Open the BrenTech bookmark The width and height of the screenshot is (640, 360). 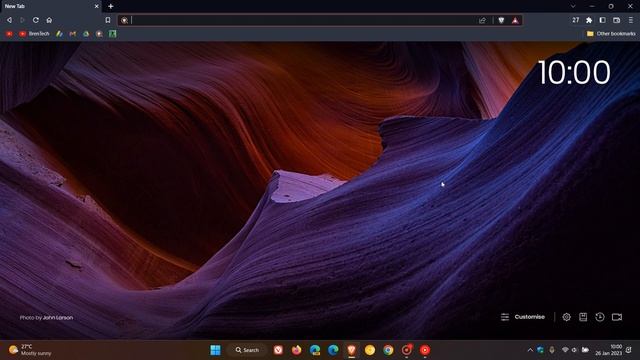34,34
